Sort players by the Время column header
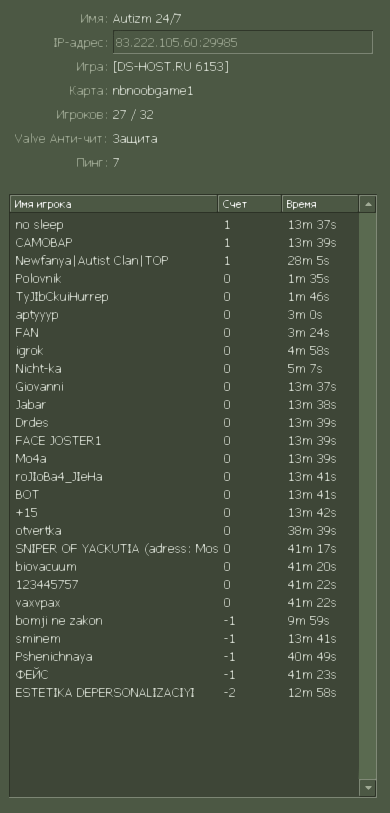The width and height of the screenshot is (390, 813). [321, 204]
